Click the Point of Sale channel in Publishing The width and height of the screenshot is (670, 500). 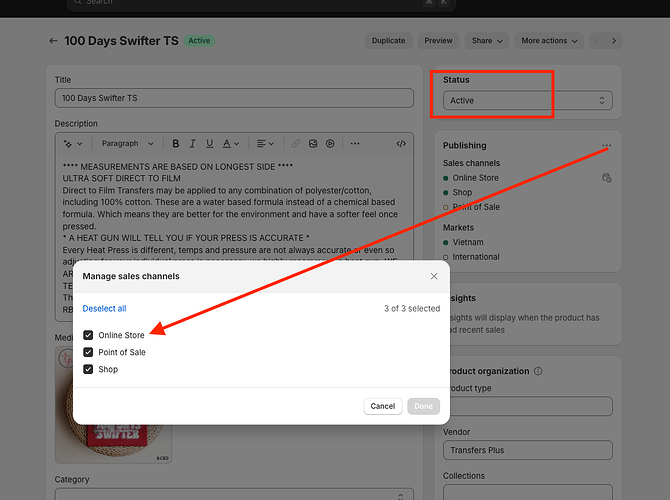click(476, 207)
